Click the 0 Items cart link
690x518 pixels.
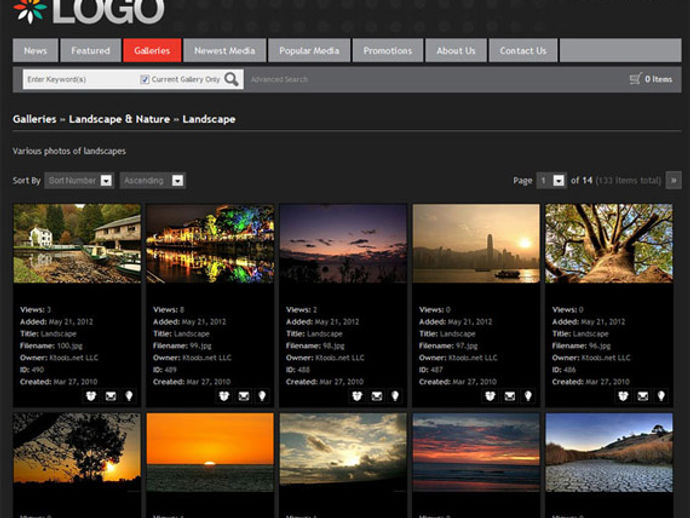click(658, 79)
